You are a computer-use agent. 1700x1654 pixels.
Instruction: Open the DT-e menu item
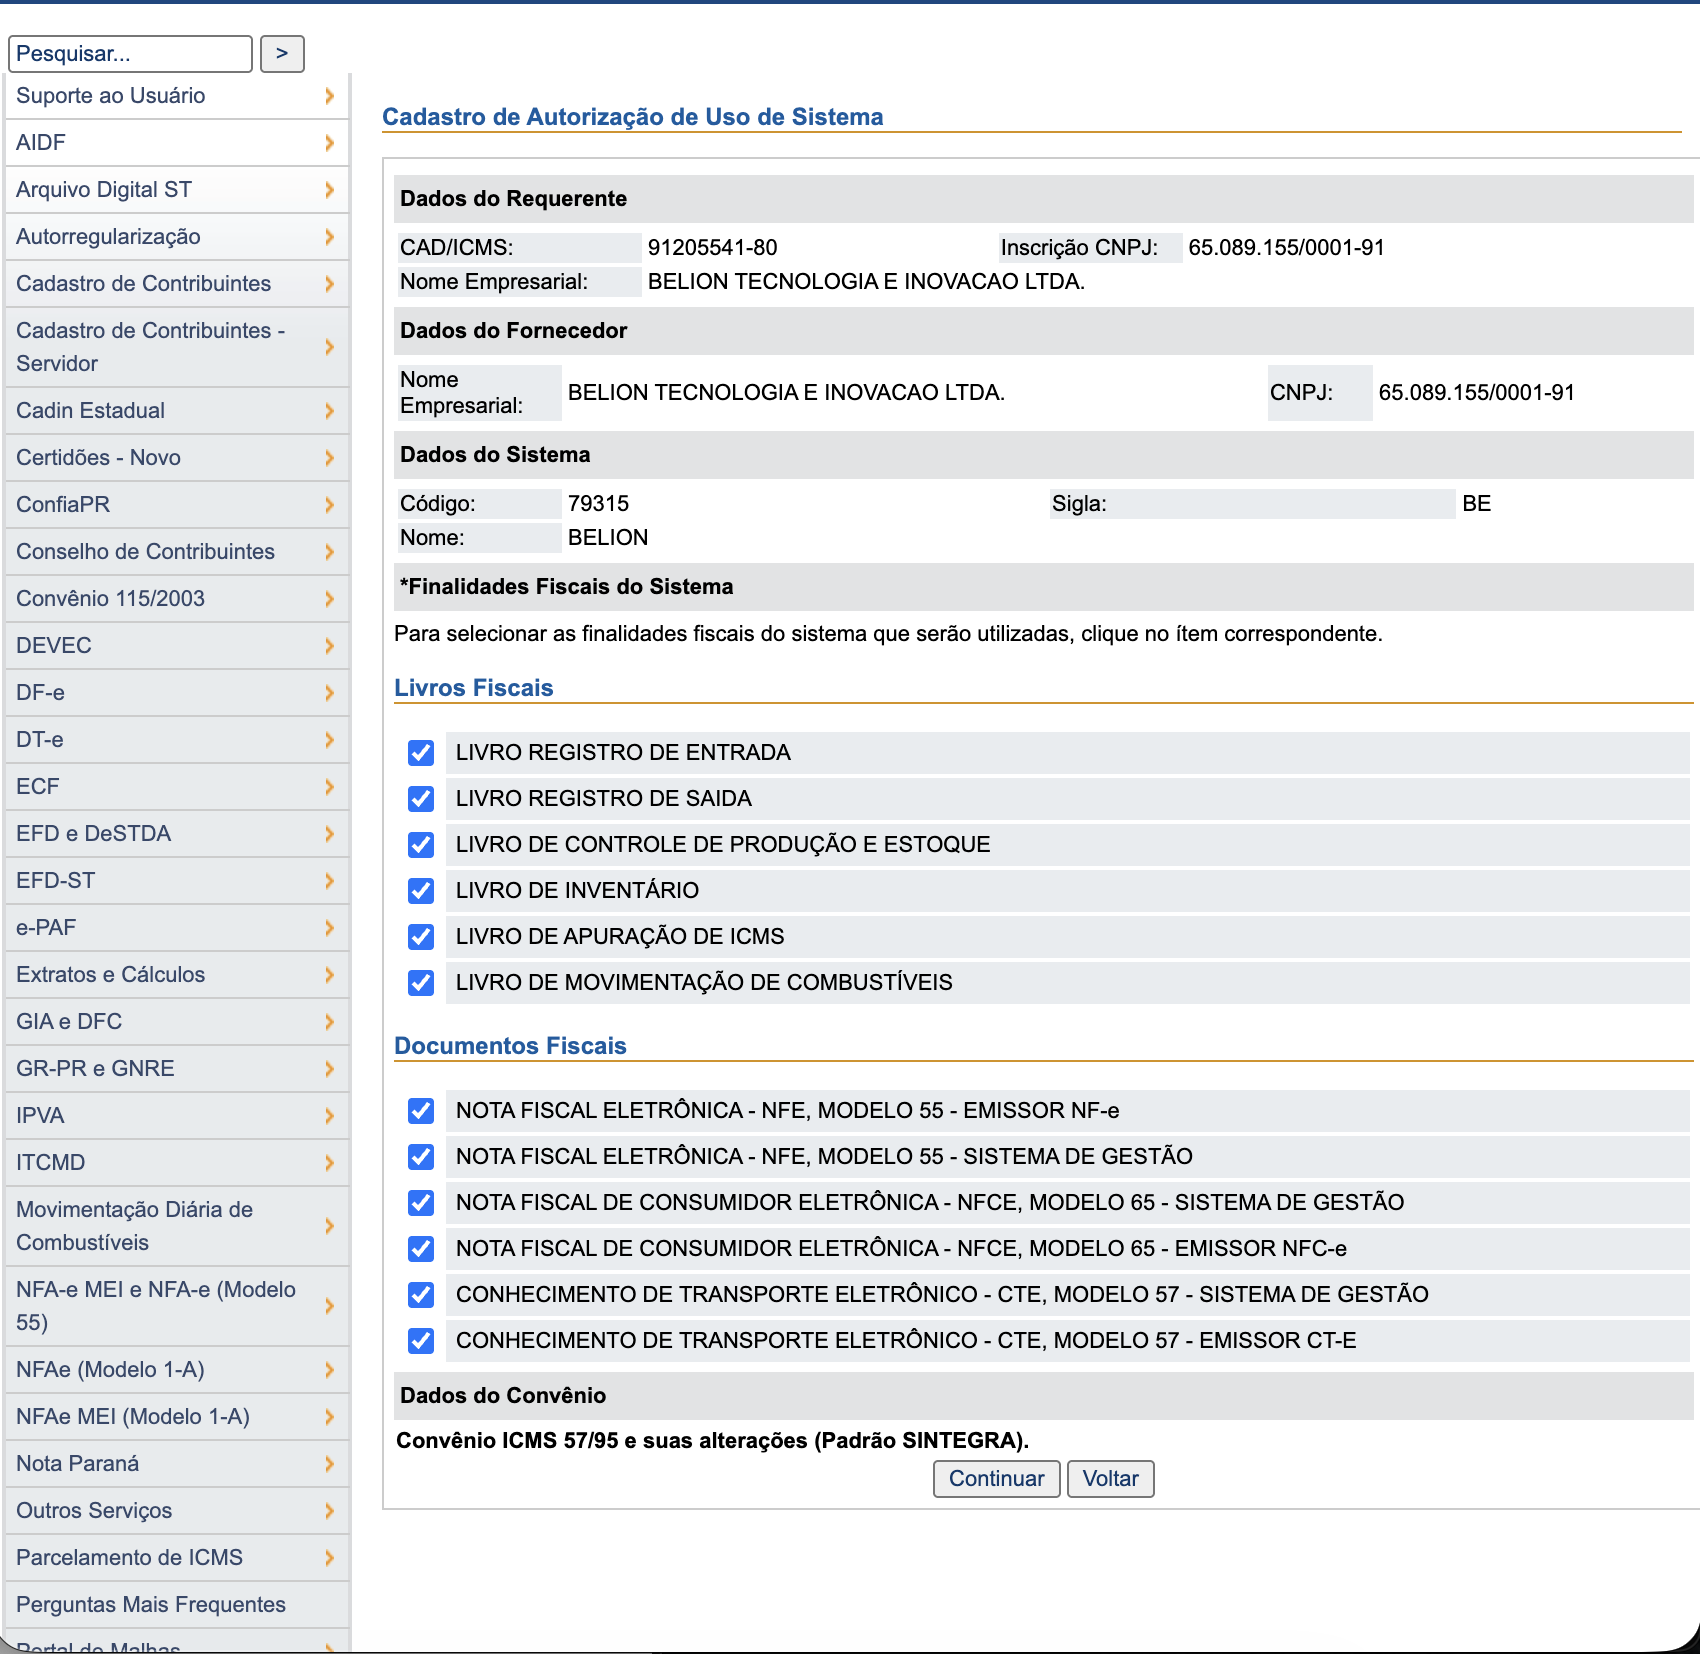[177, 740]
